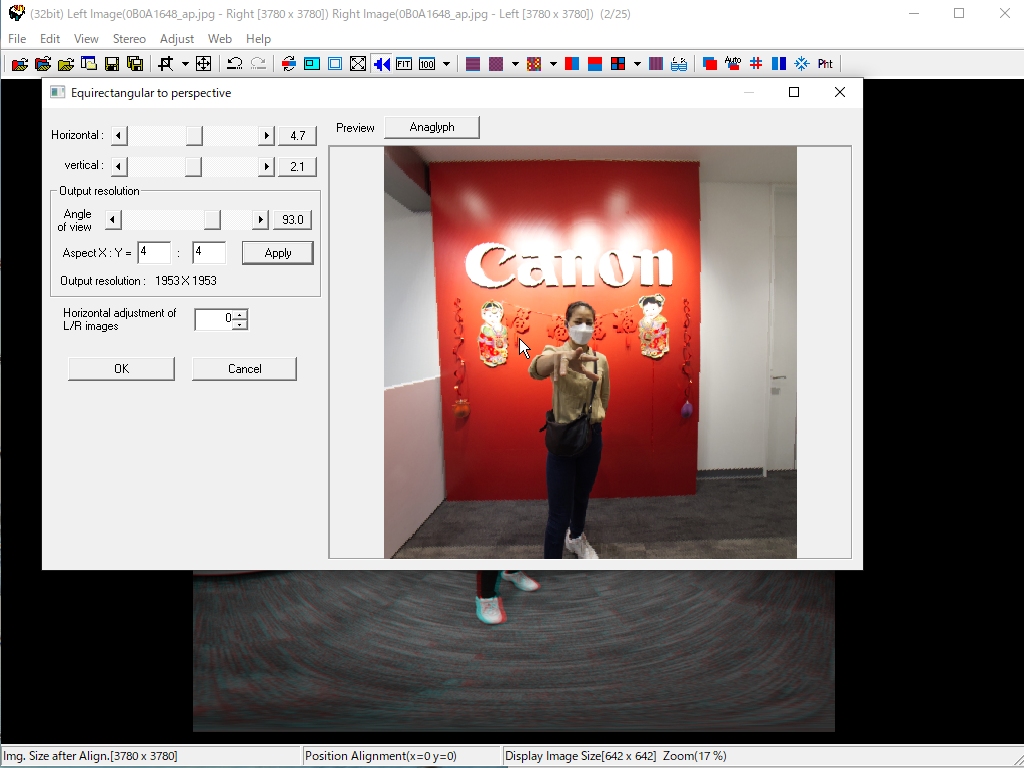Click vertical slider right arrow
This screenshot has width=1024, height=768.
(x=266, y=167)
